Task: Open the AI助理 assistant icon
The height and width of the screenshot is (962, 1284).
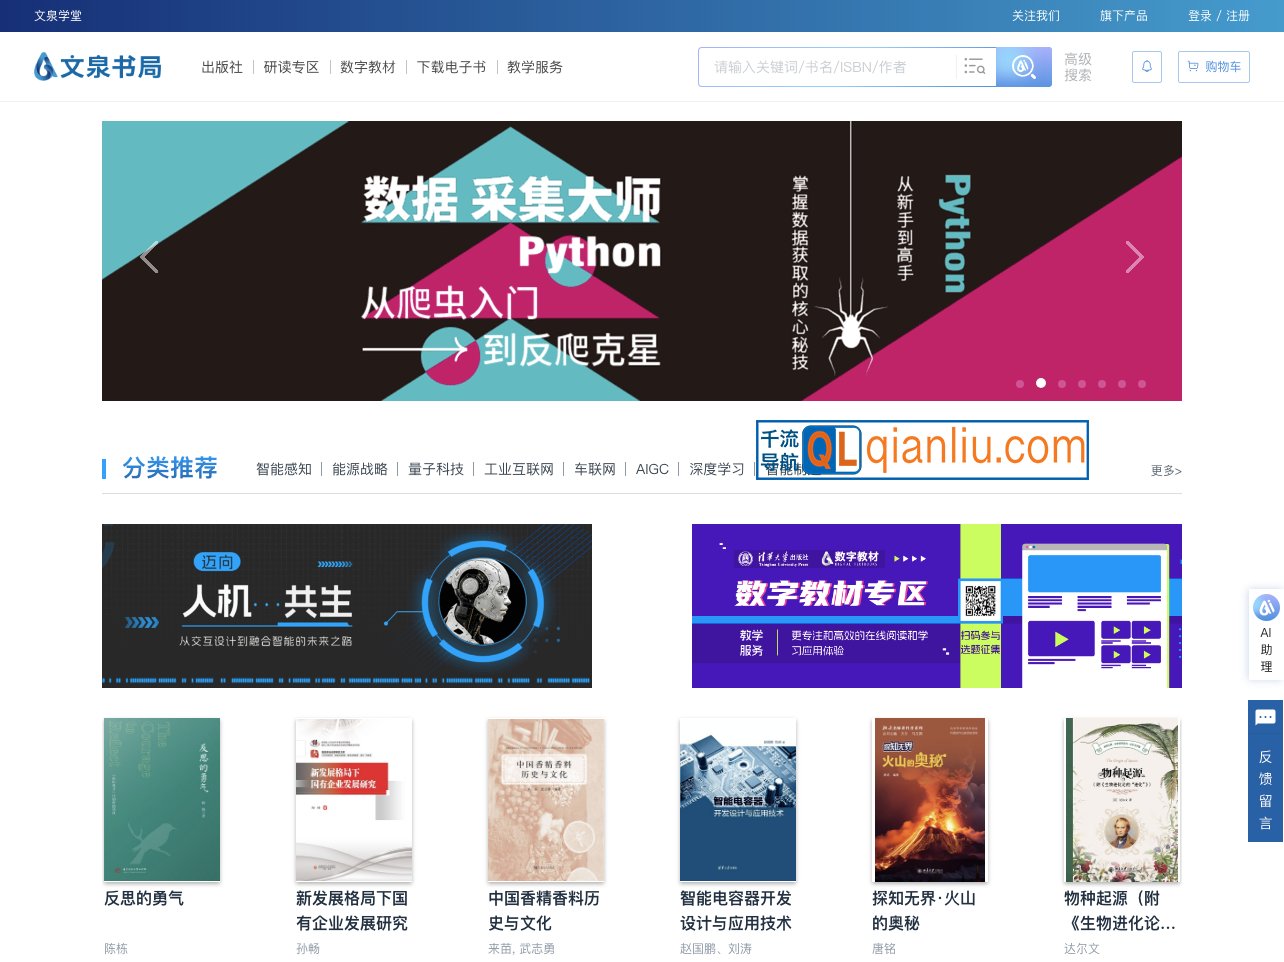Action: coord(1266,635)
